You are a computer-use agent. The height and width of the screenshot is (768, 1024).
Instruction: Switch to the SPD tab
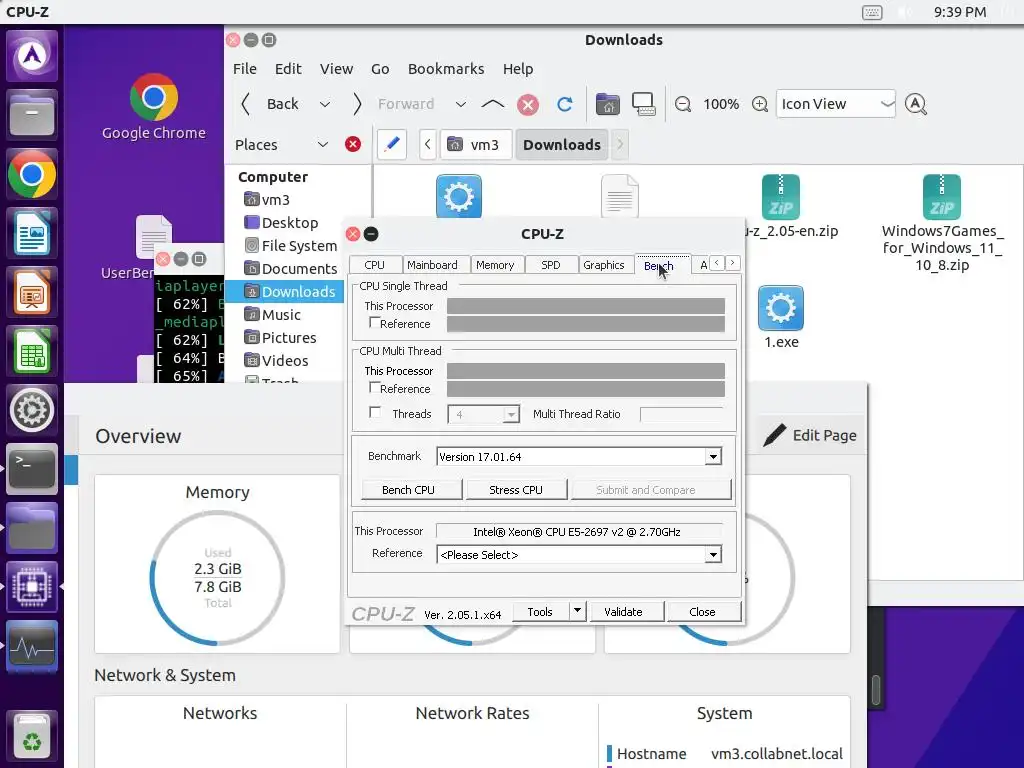pyautogui.click(x=551, y=264)
